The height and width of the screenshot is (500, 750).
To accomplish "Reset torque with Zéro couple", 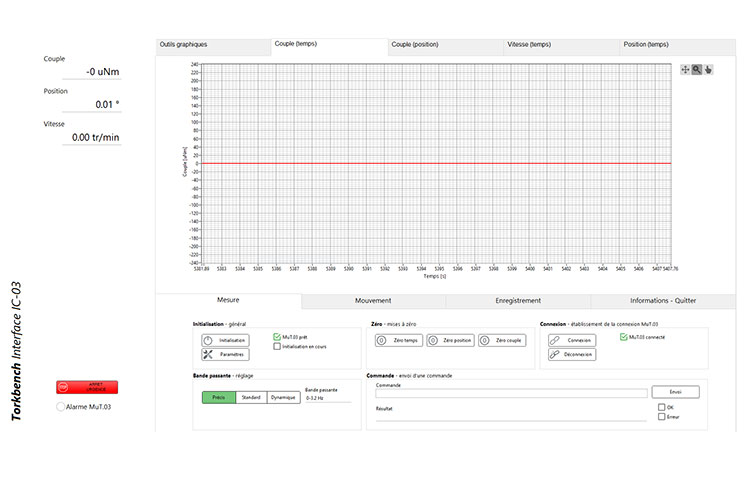I will pyautogui.click(x=502, y=340).
